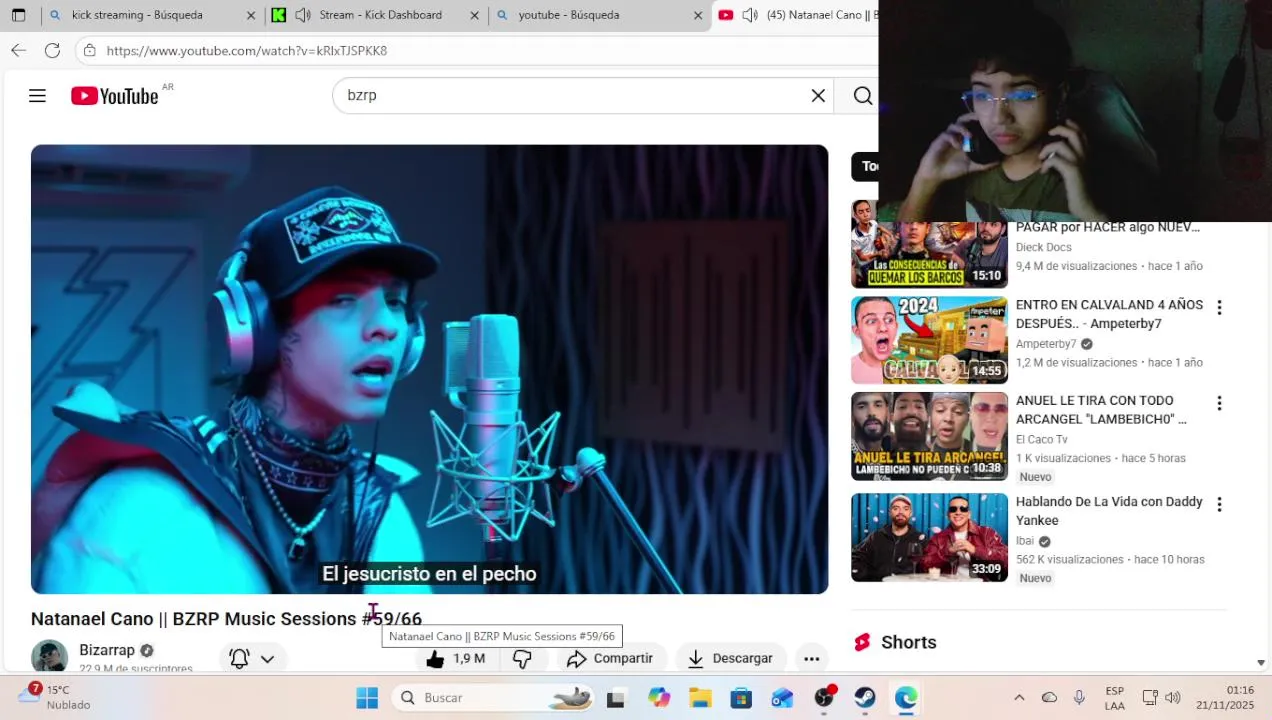This screenshot has height=720, width=1272.
Task: Open the Bizarrap channel avatar
Action: click(49, 656)
